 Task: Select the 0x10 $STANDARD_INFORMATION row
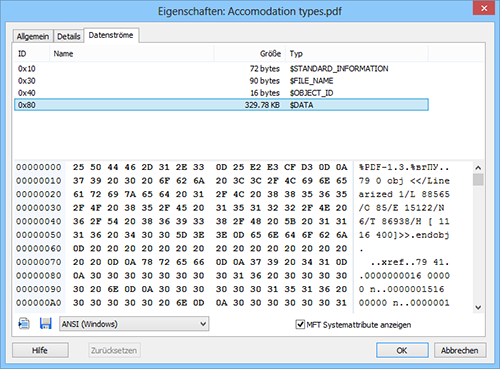click(x=221, y=69)
